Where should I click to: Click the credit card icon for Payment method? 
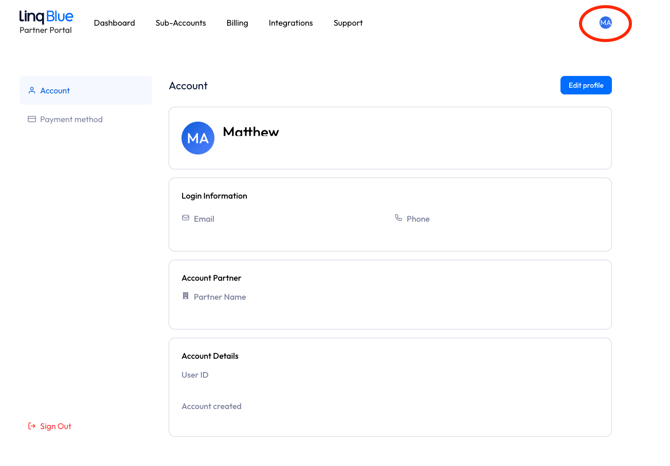point(32,120)
